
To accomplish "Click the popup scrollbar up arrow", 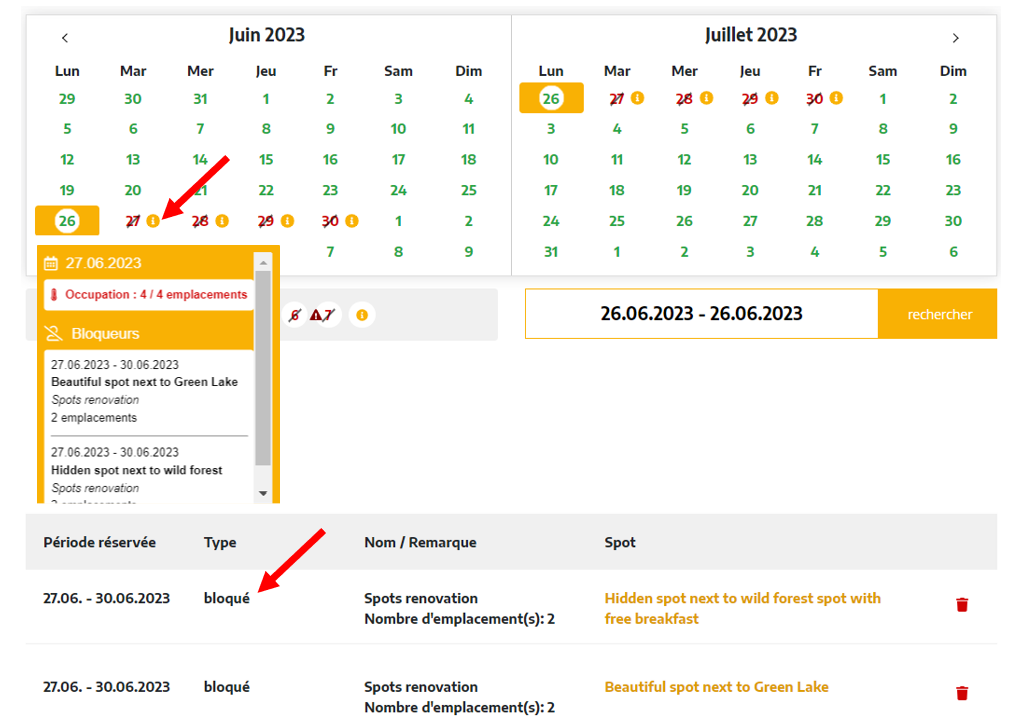I will (264, 261).
